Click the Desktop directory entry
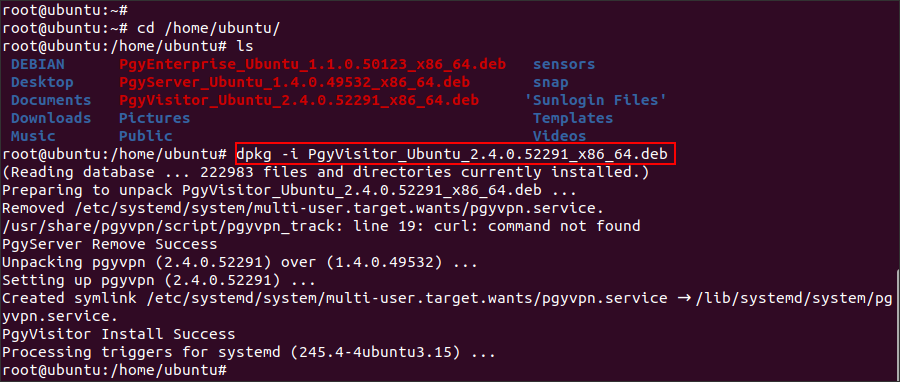This screenshot has height=382, width=900. click(x=42, y=82)
